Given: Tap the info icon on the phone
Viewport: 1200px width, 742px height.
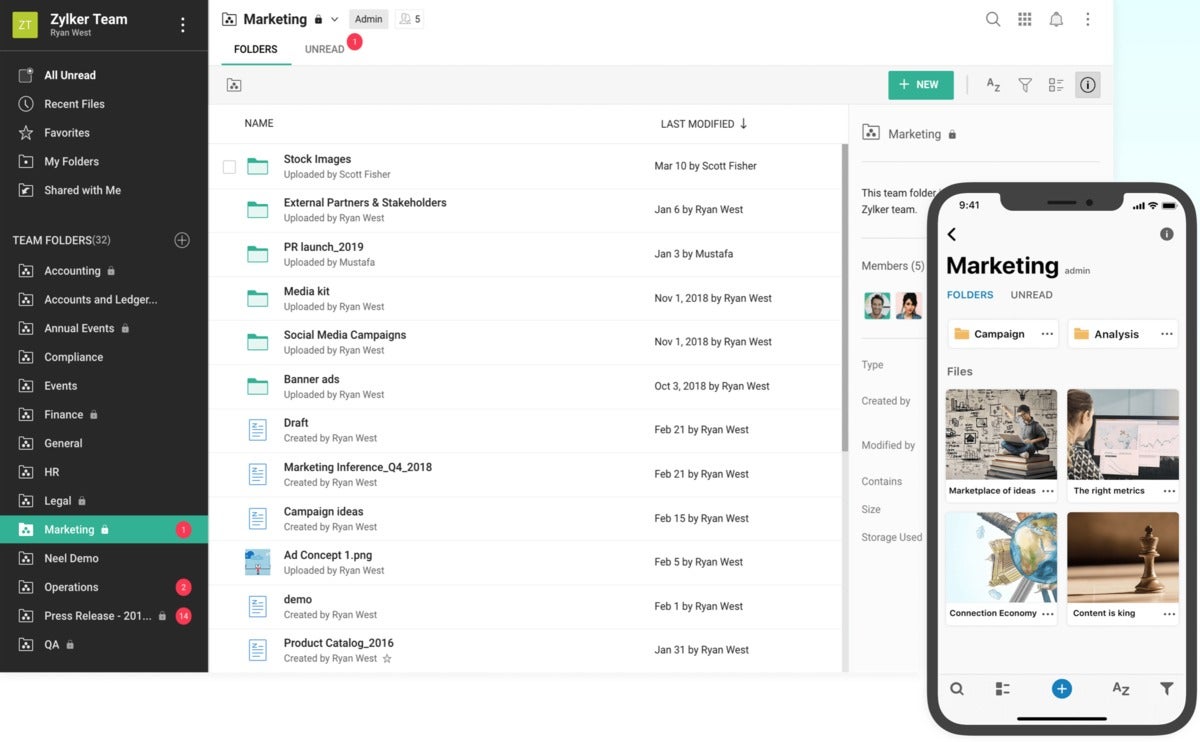Looking at the screenshot, I should (1166, 234).
